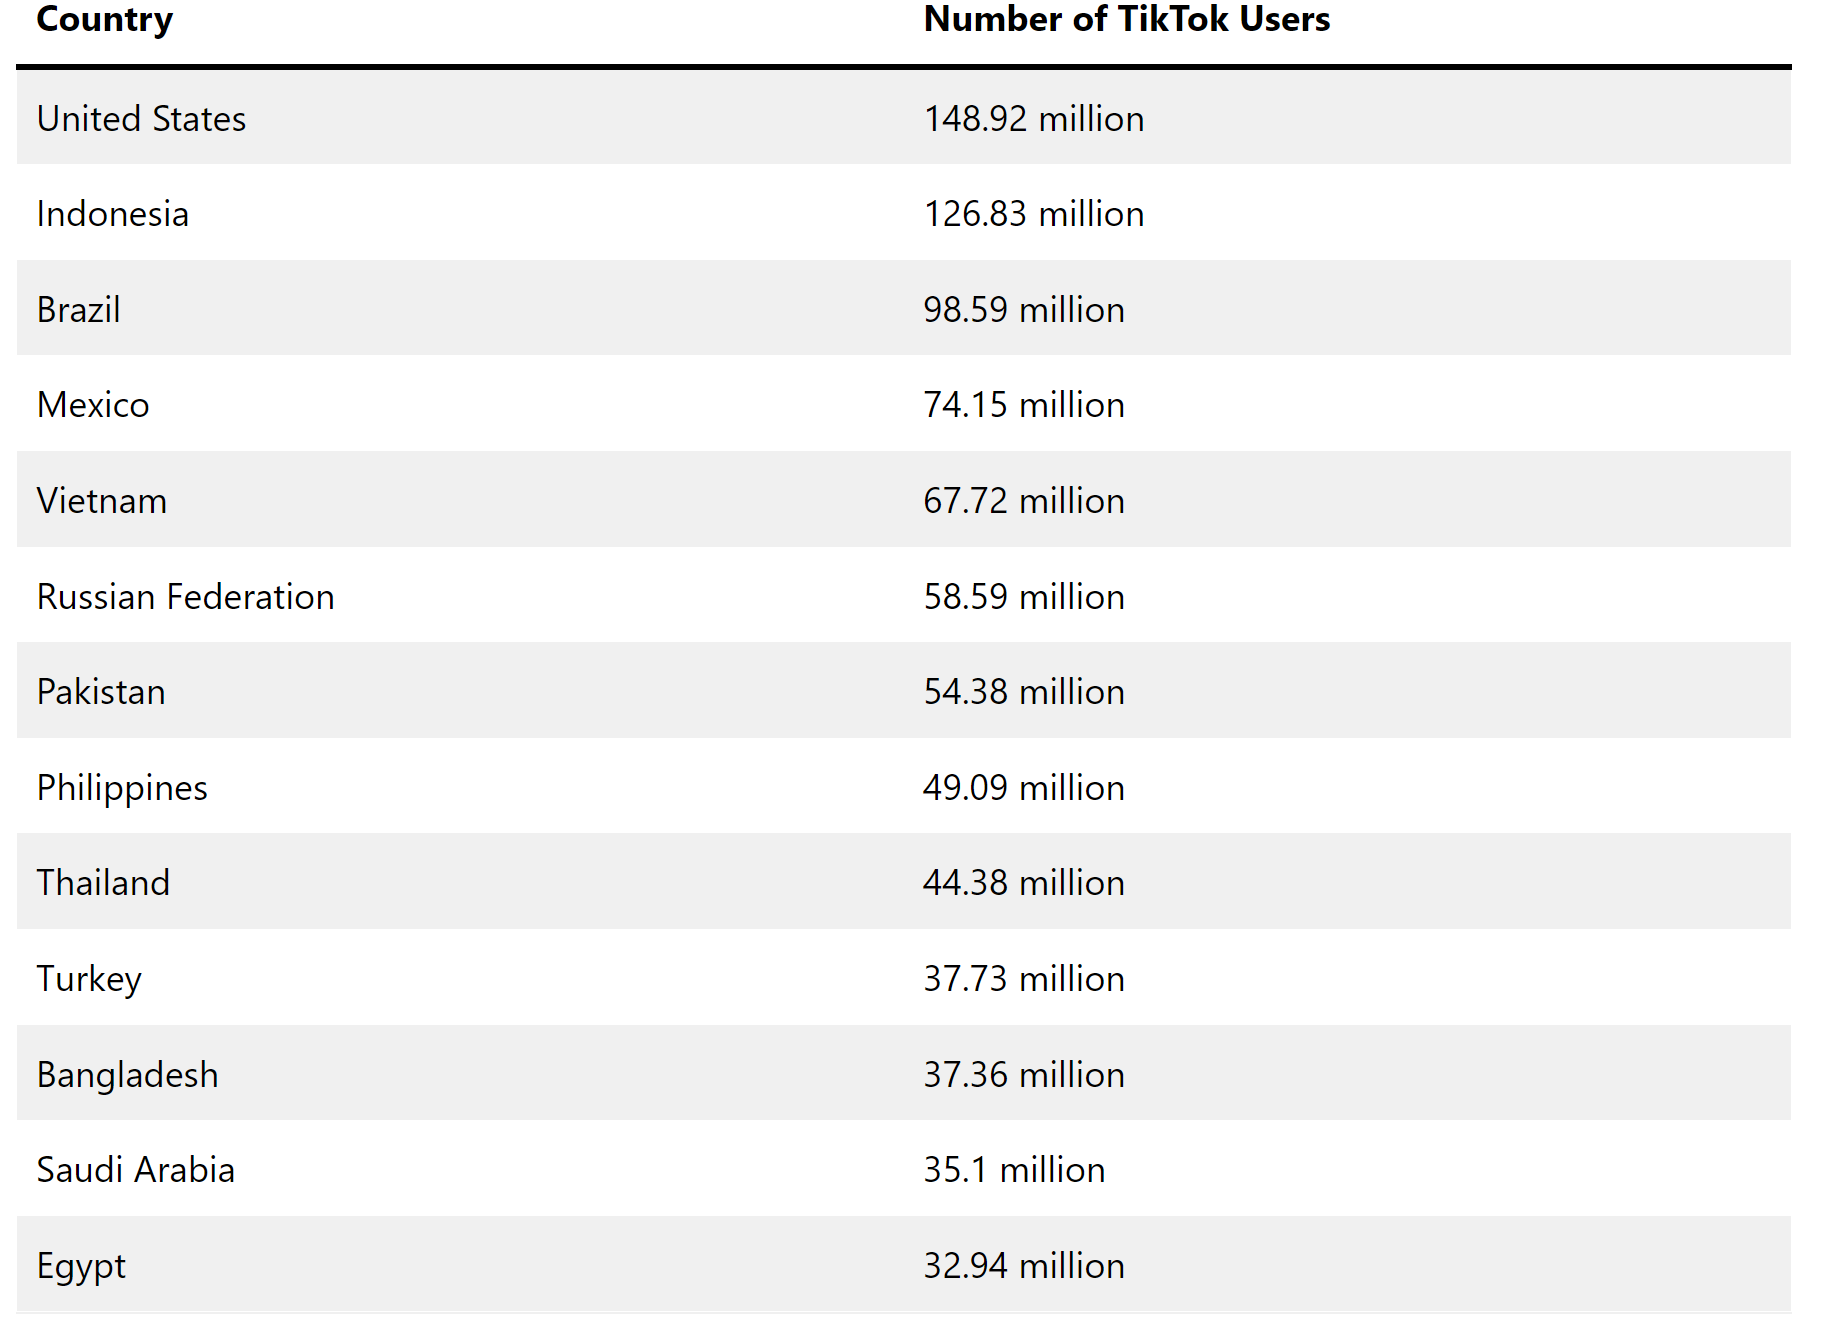
Task: Click the Country column header
Action: click(x=105, y=20)
